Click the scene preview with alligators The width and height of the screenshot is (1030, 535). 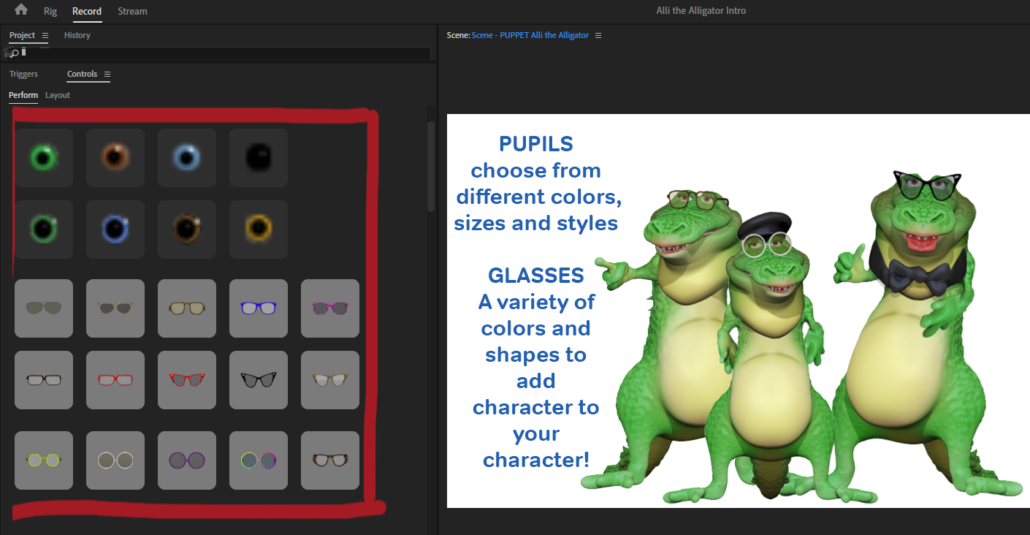(738, 311)
